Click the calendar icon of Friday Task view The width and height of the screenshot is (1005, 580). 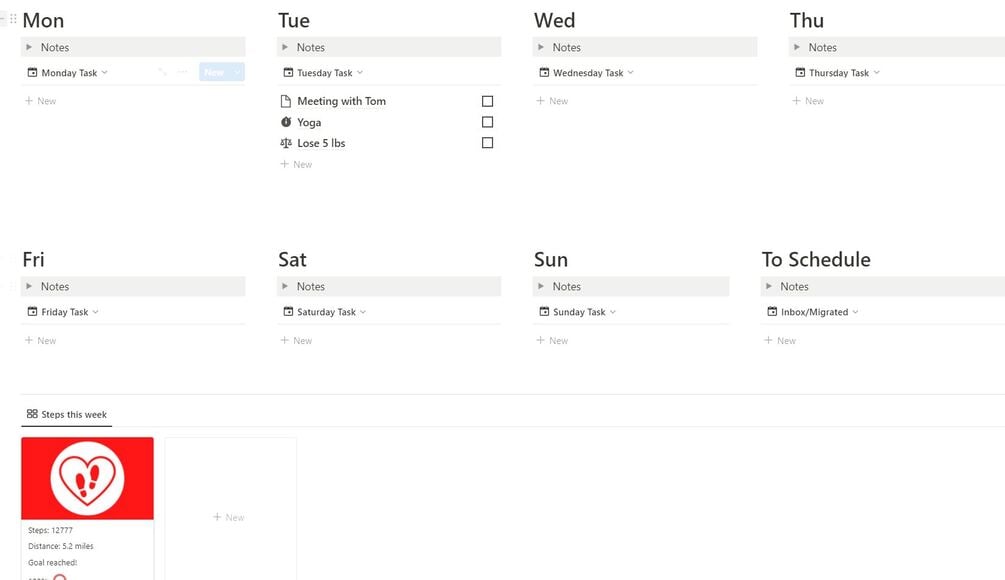(x=32, y=312)
